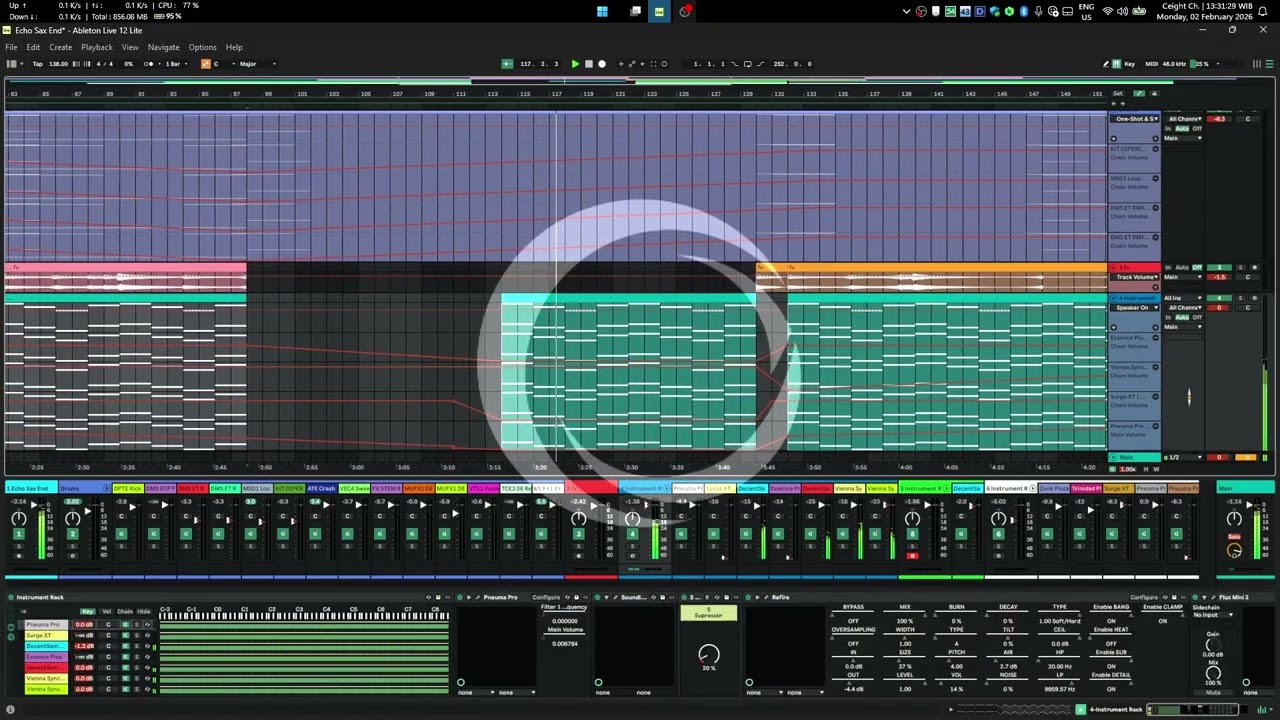The height and width of the screenshot is (720, 1280).
Task: Click the mixer view toggle icon at top right
Action: coord(1257,64)
